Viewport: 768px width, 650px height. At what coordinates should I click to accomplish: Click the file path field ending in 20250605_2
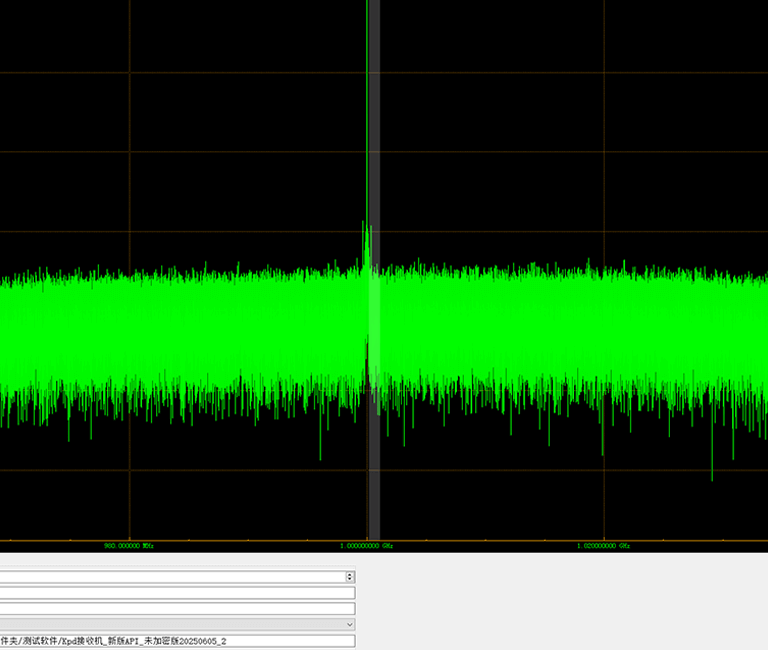[x=177, y=641]
